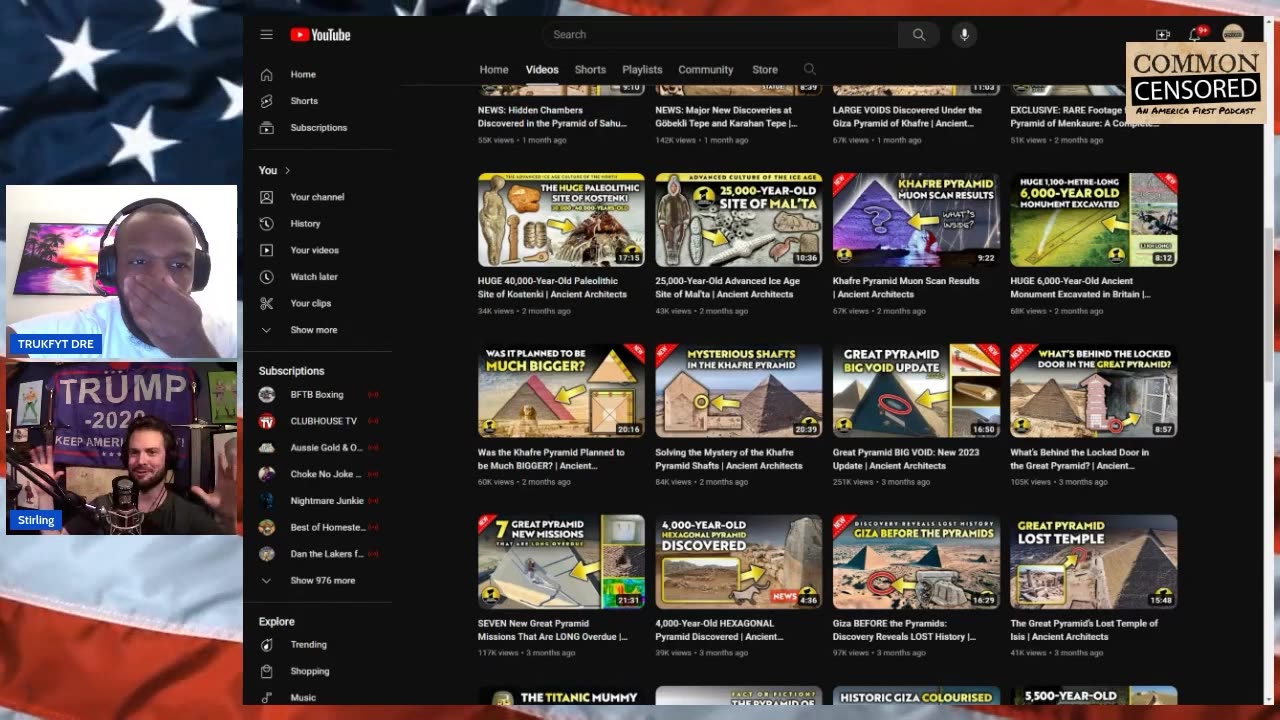The width and height of the screenshot is (1280, 720).
Task: Open Site of Mal'ta video thumbnail
Action: [739, 220]
